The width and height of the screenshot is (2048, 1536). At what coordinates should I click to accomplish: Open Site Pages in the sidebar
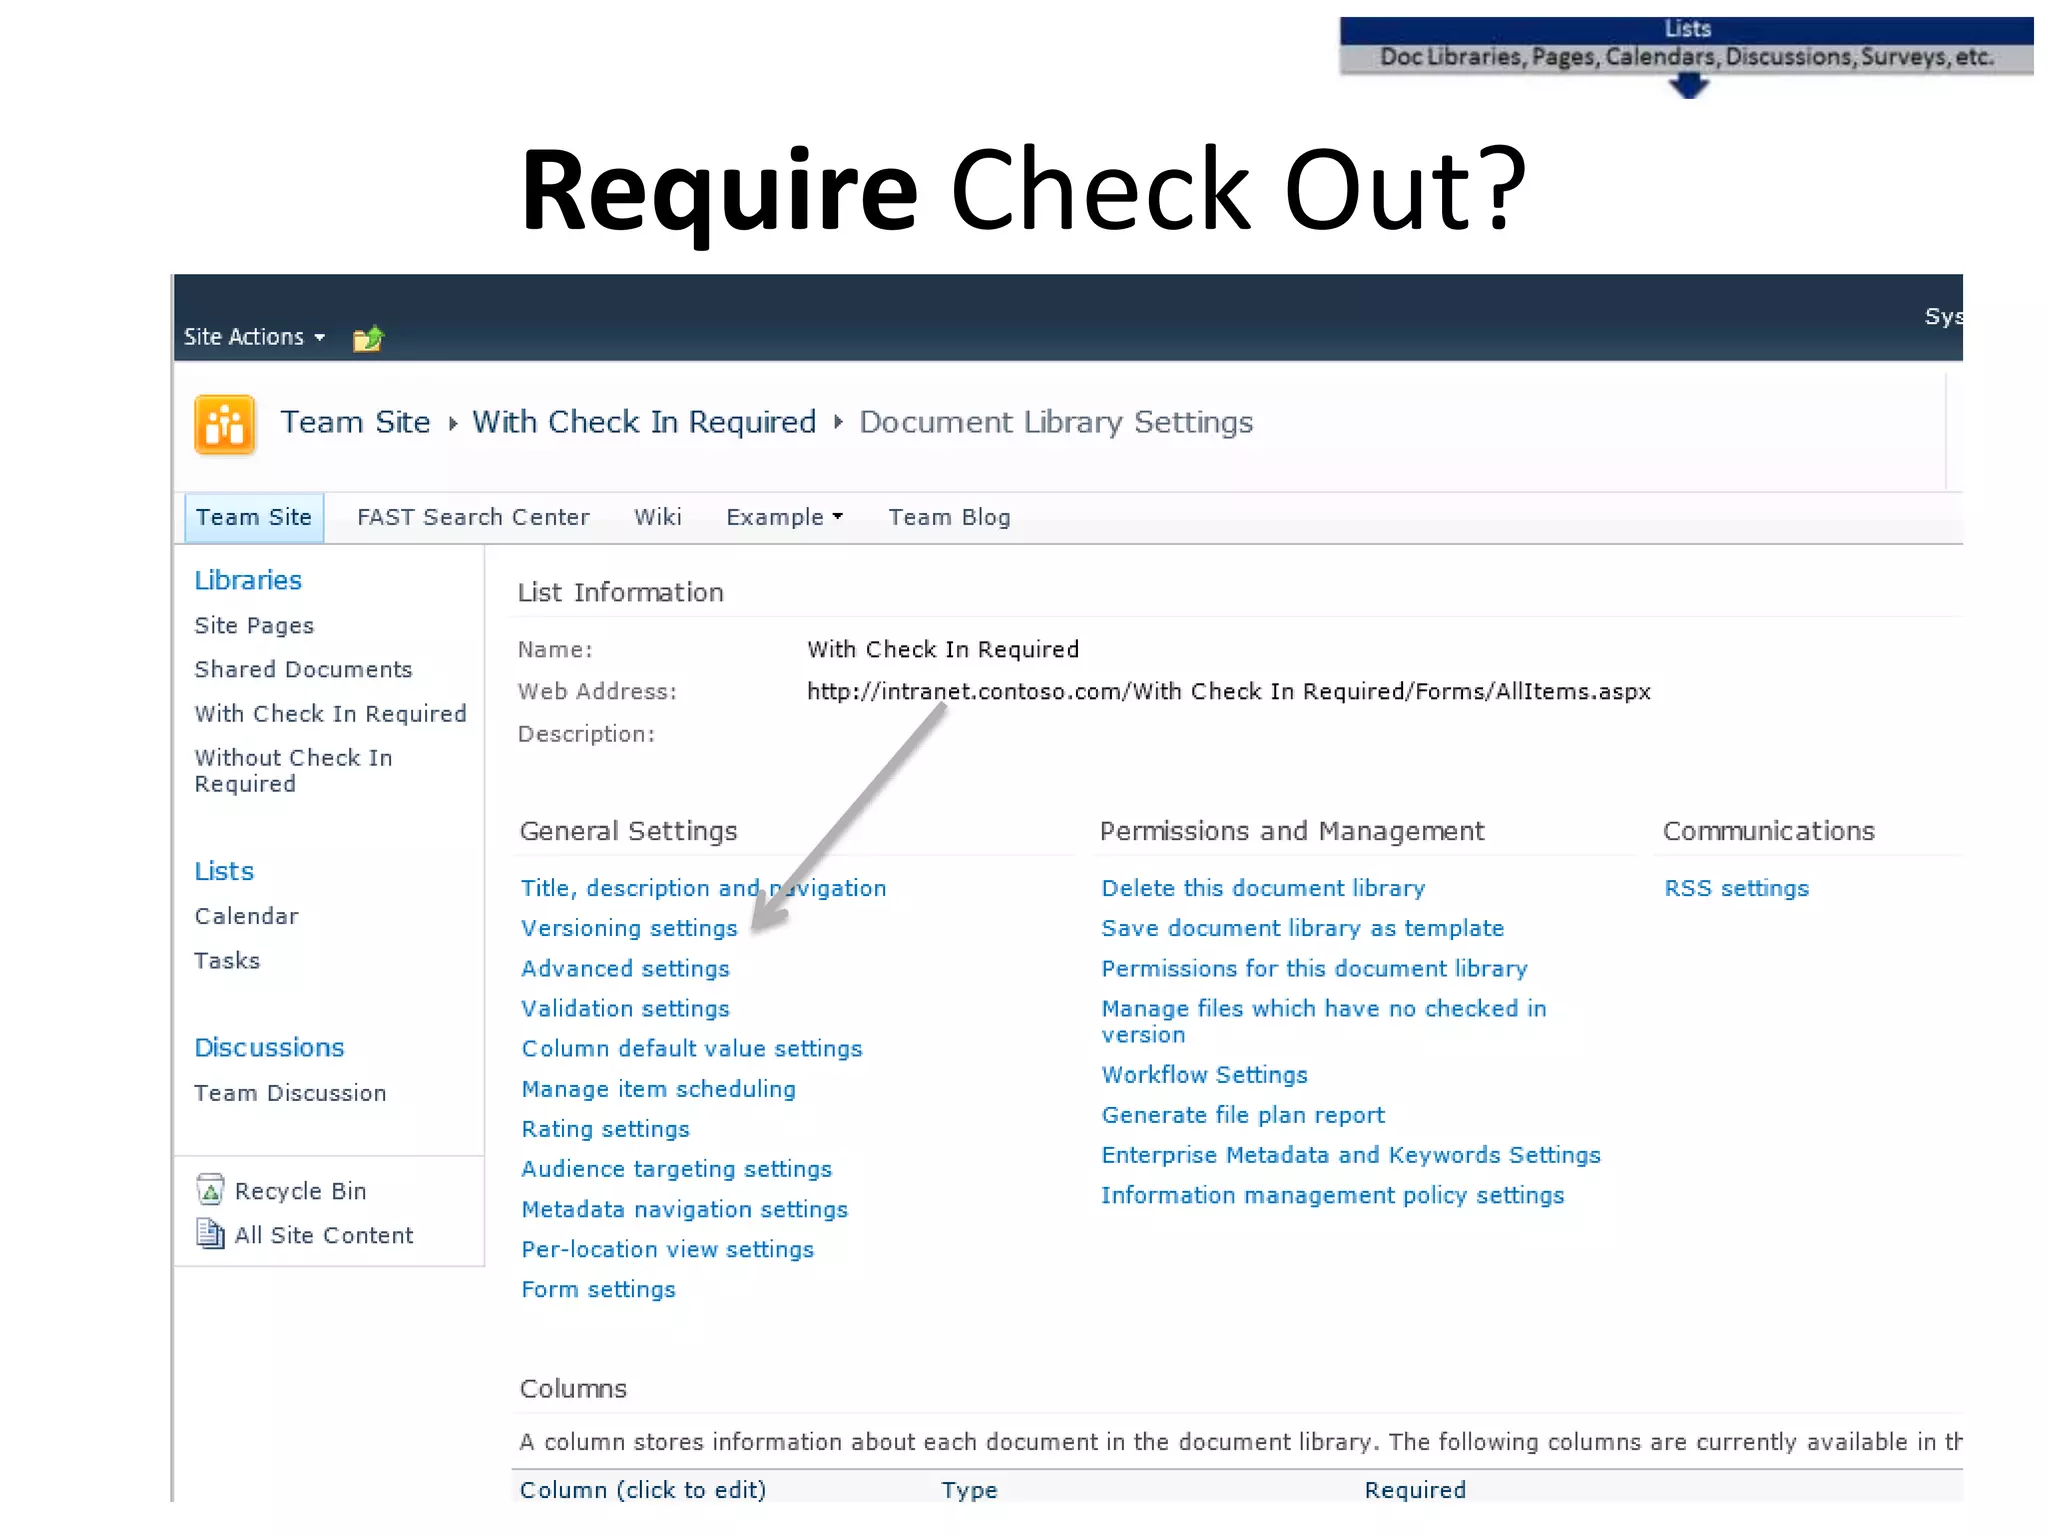(x=254, y=625)
